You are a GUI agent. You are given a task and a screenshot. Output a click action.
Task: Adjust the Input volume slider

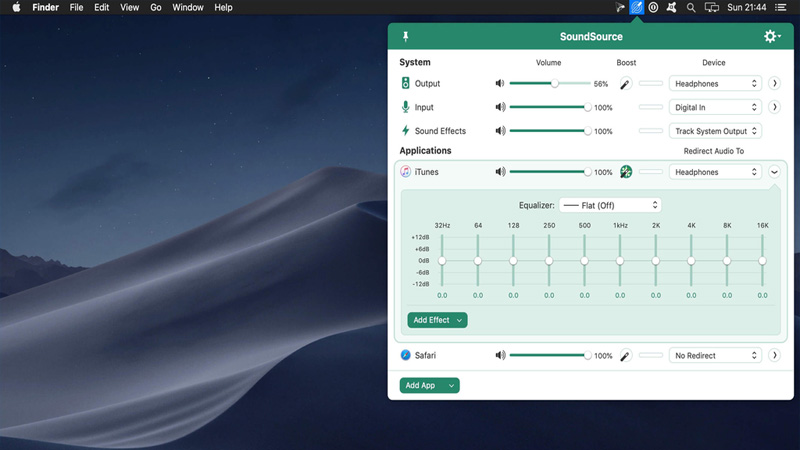550,107
